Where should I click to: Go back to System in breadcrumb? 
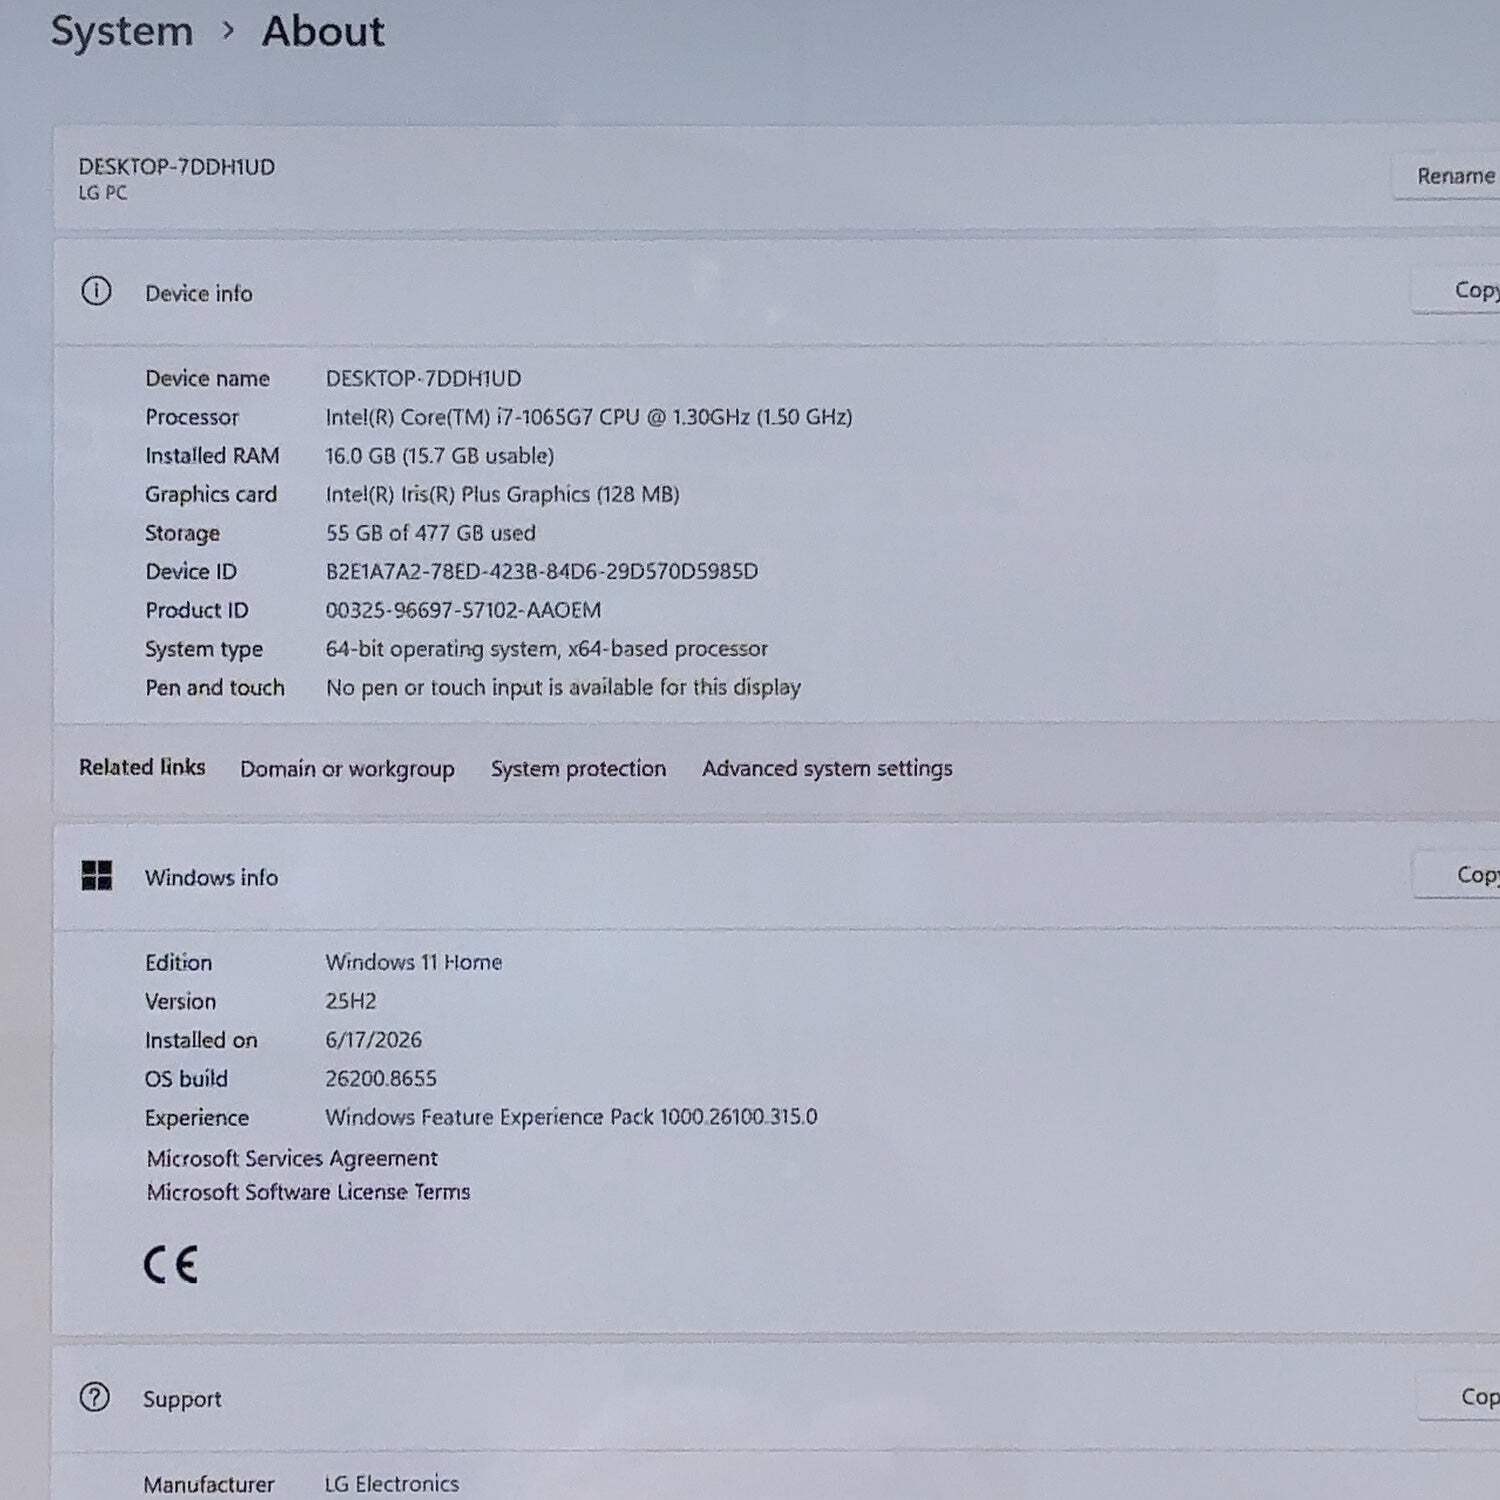(122, 31)
